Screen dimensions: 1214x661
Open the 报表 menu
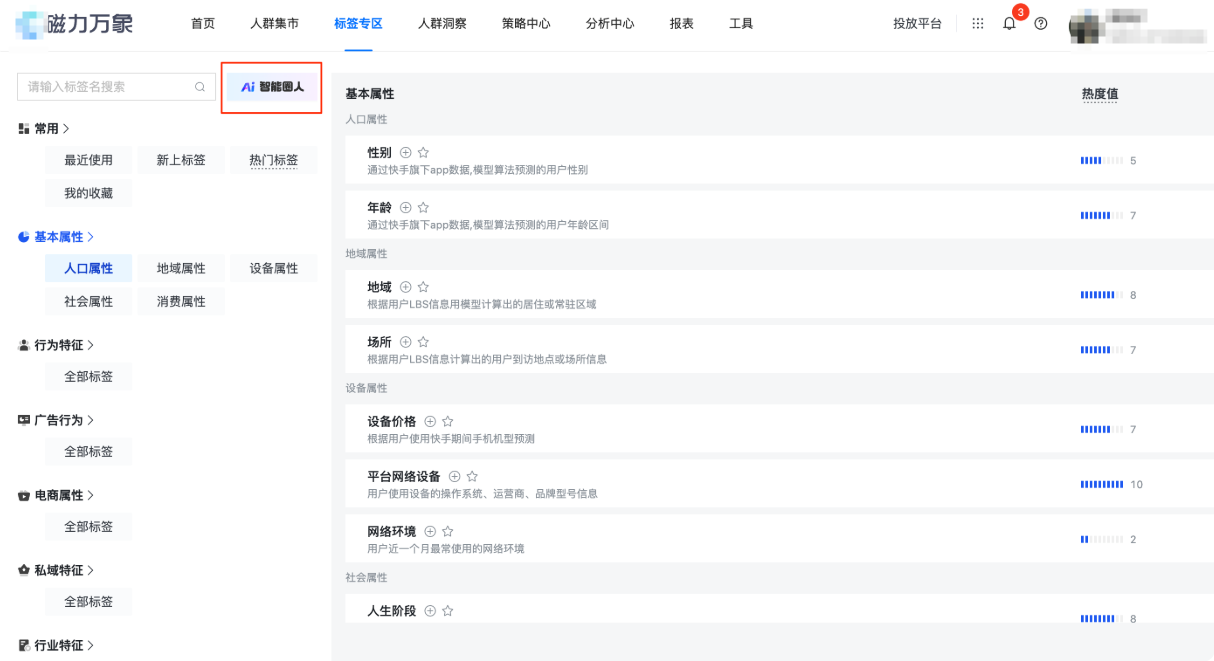tap(682, 23)
